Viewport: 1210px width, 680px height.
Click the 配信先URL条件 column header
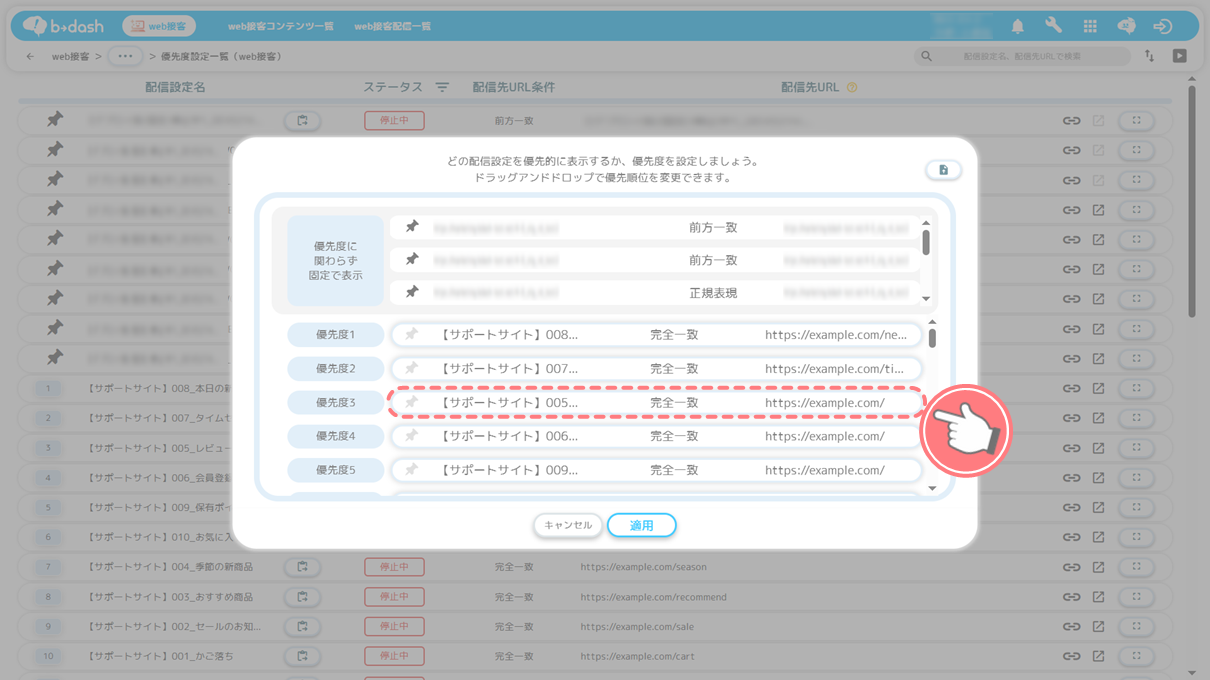point(514,88)
